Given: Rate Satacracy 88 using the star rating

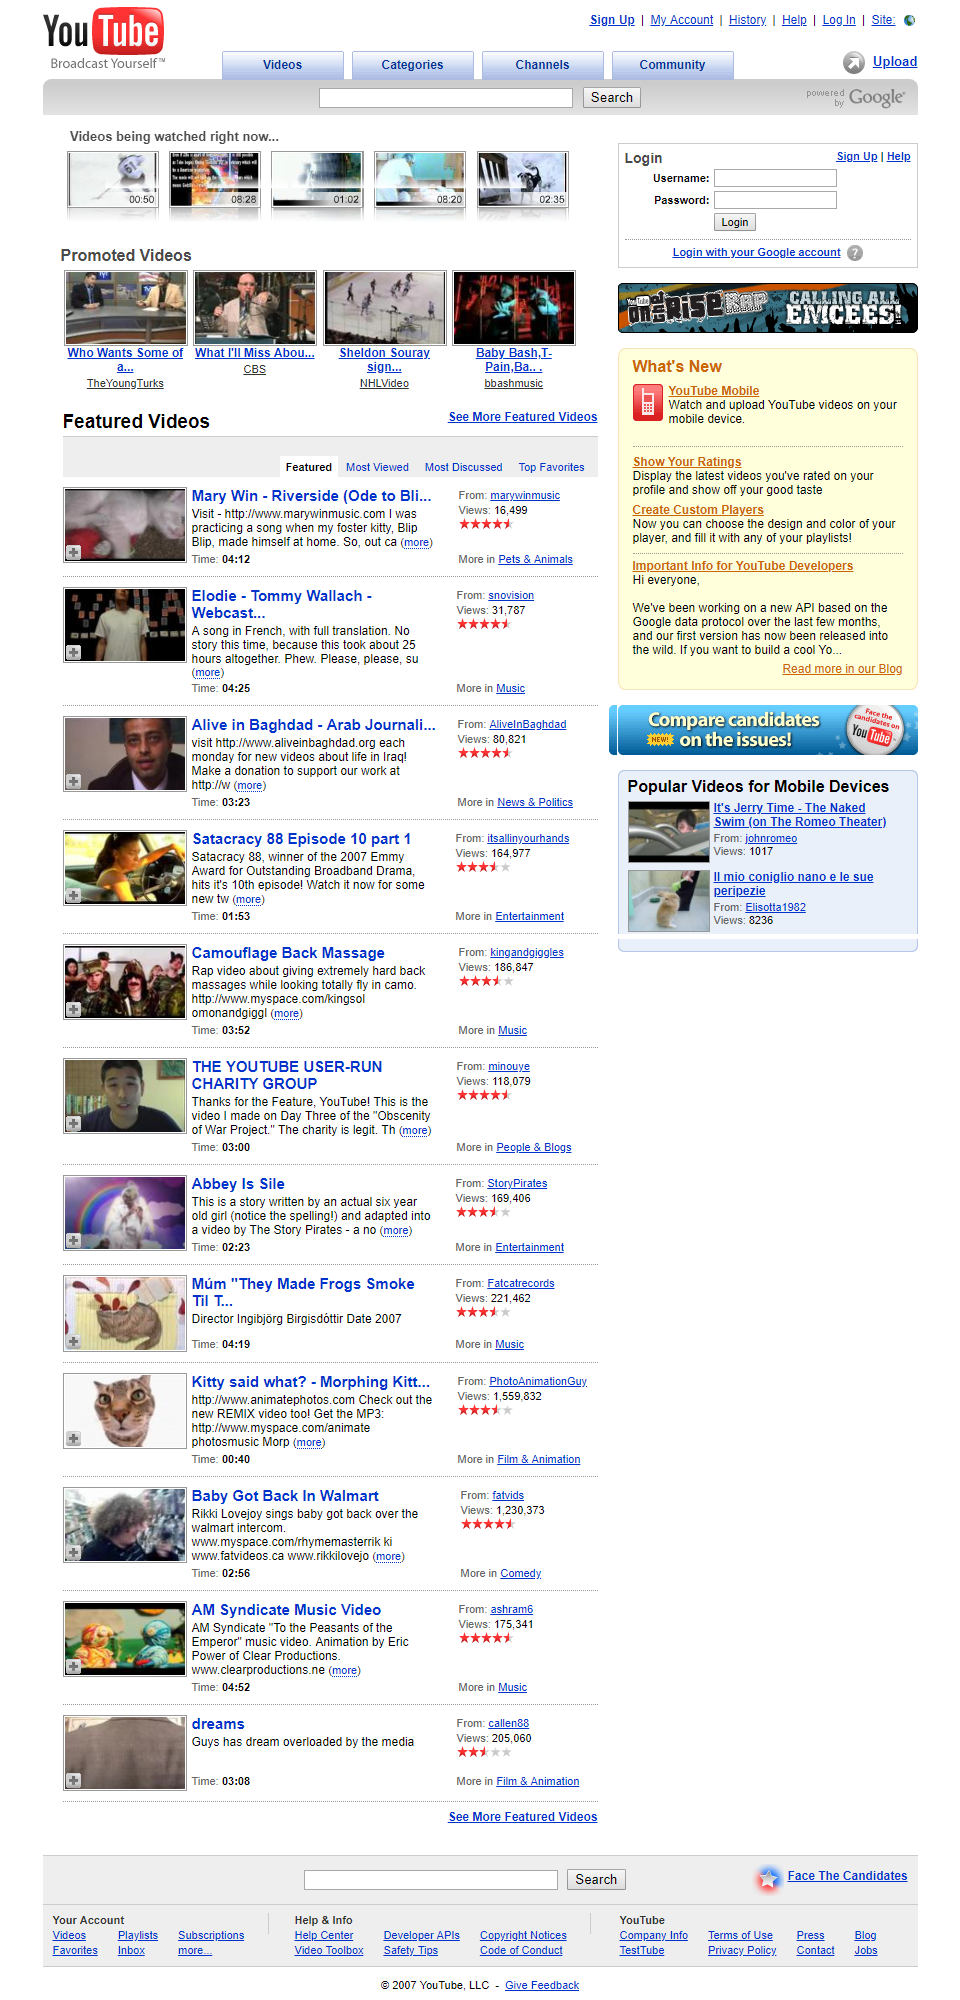Looking at the screenshot, I should click(483, 867).
